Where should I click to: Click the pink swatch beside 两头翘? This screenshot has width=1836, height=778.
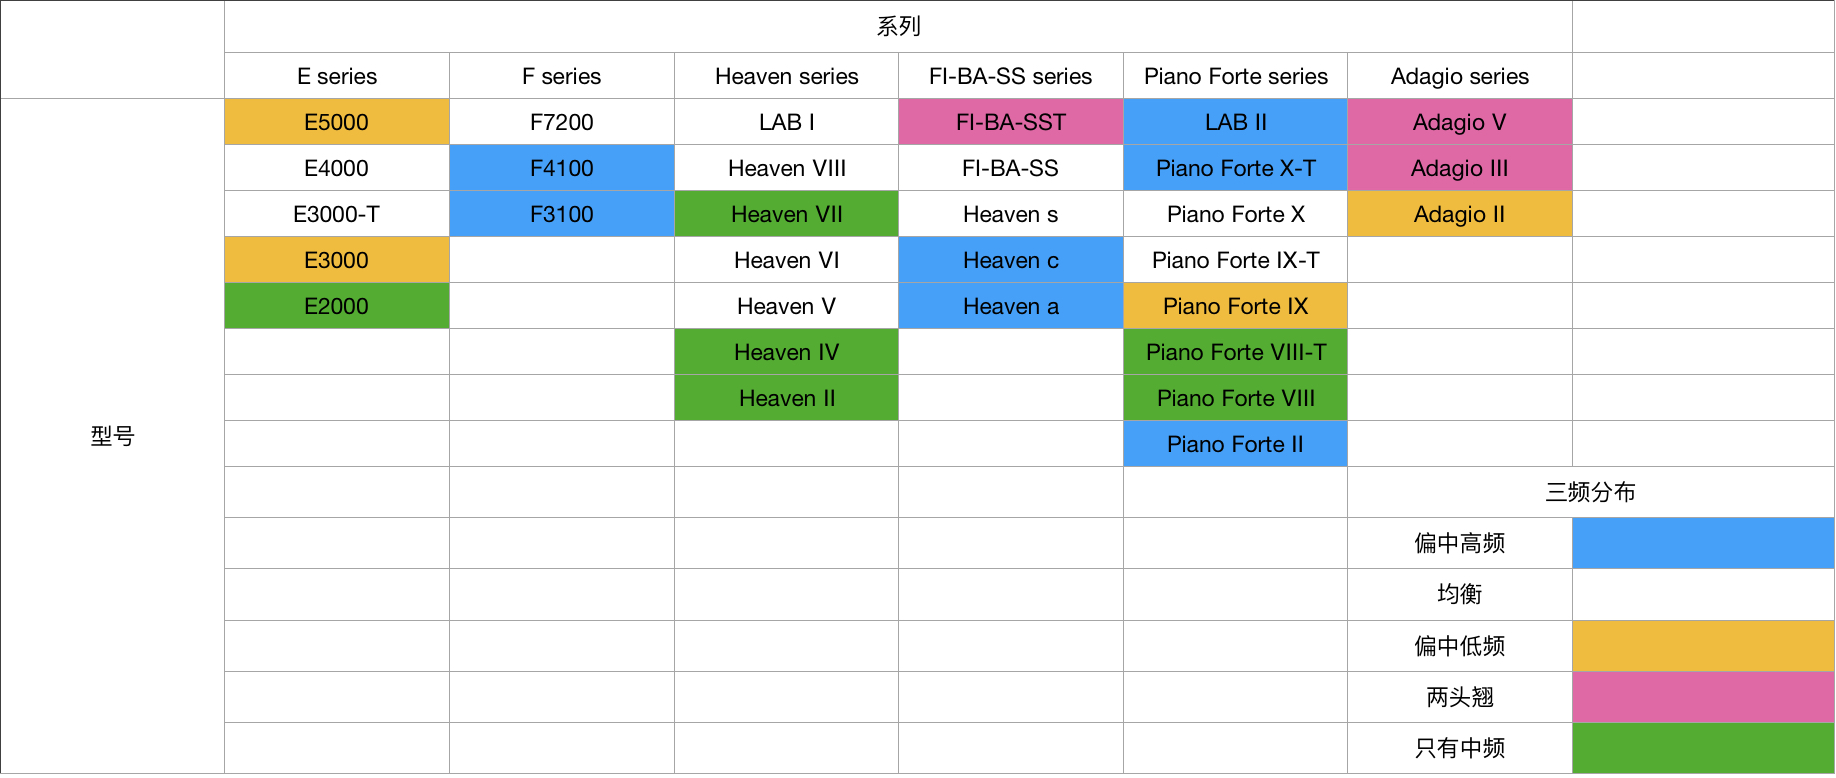pos(1703,697)
